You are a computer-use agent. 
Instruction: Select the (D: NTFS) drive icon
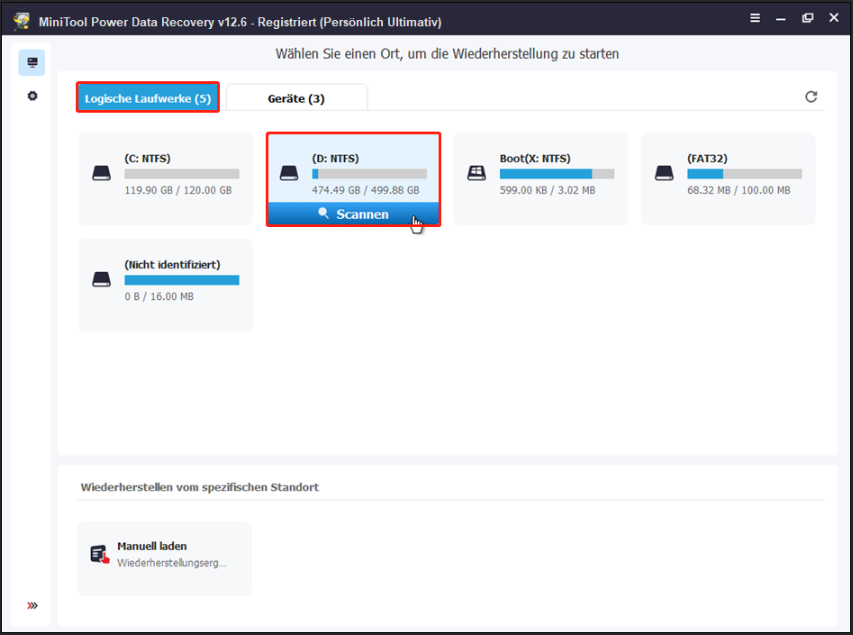pos(289,174)
